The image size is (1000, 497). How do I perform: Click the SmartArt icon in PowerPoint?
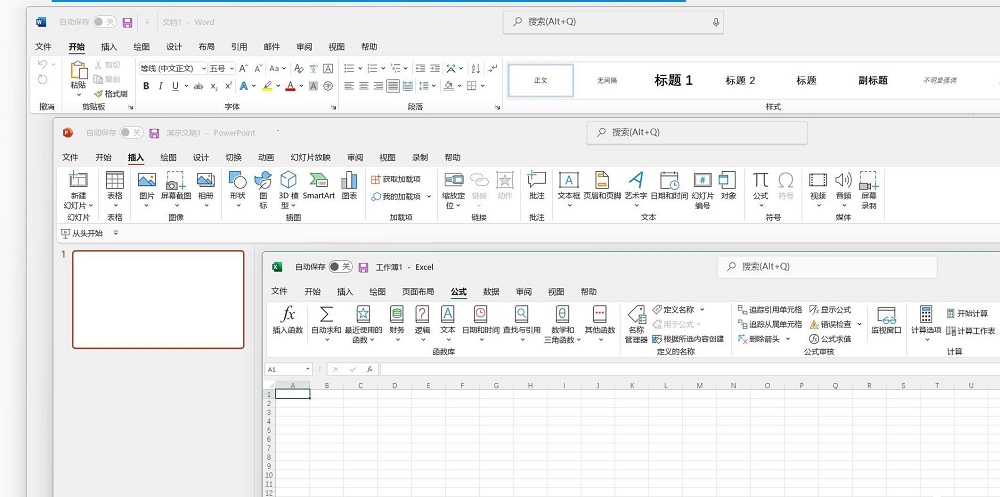319,185
